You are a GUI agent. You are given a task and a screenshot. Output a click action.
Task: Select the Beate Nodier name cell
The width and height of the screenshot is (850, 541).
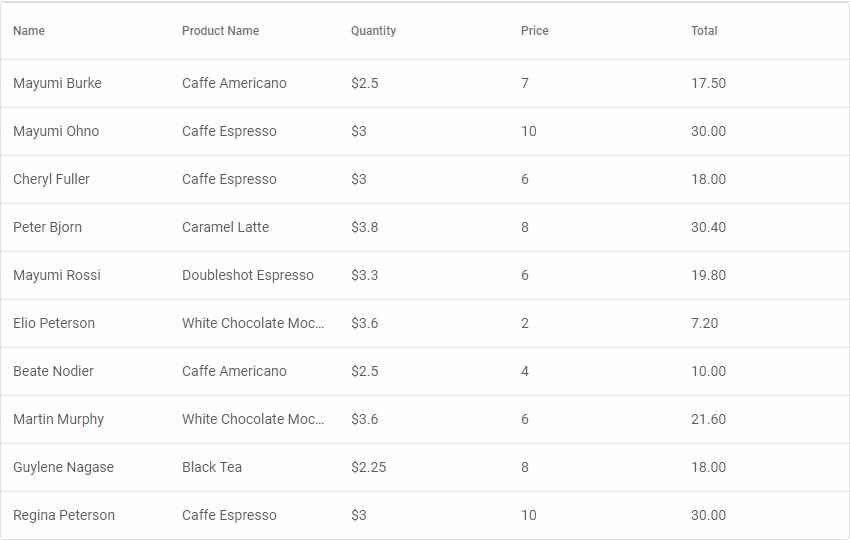tap(53, 371)
